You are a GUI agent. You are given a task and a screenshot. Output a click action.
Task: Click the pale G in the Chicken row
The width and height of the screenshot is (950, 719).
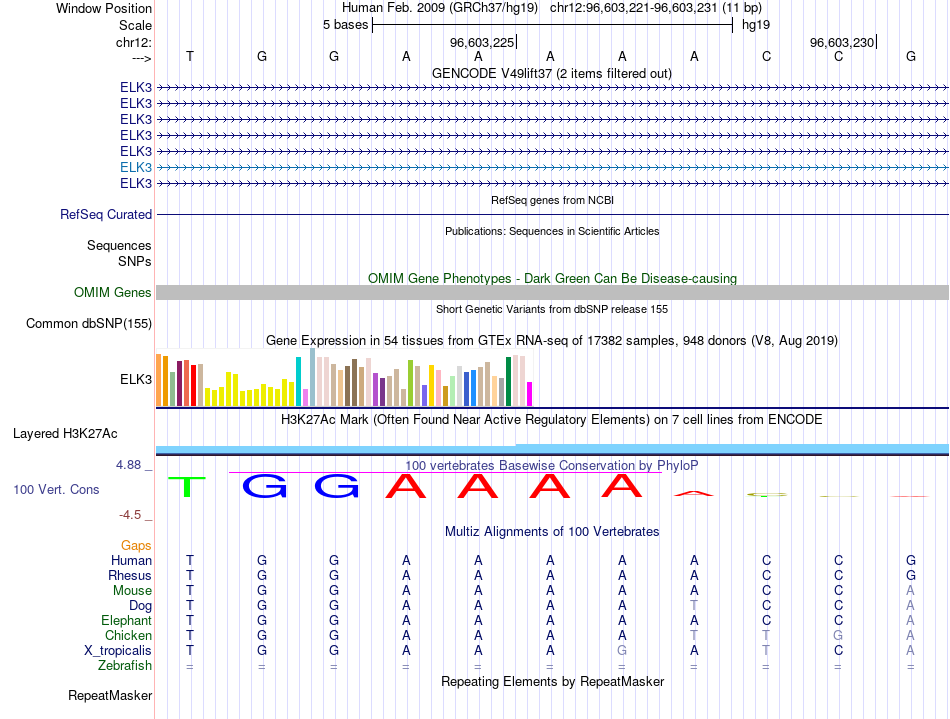(838, 635)
